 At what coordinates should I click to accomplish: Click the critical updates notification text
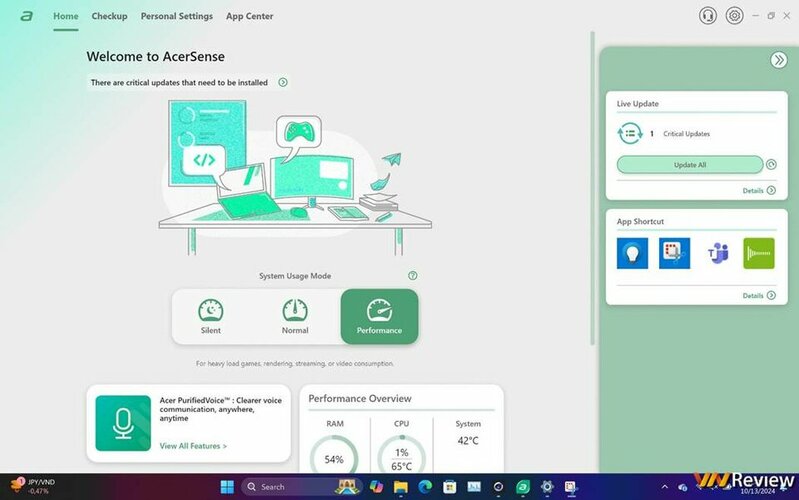click(179, 83)
